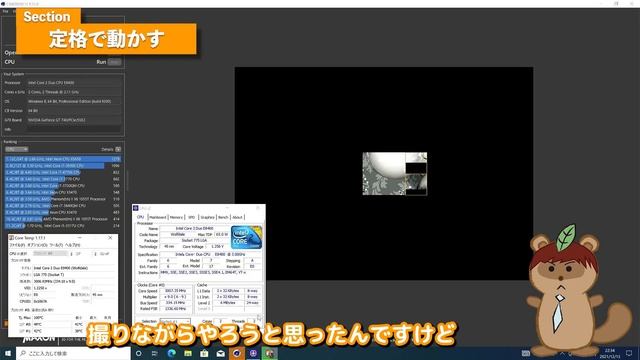Click the Multiplier value in CPU-Z
The image size is (640, 360).
coord(175,297)
